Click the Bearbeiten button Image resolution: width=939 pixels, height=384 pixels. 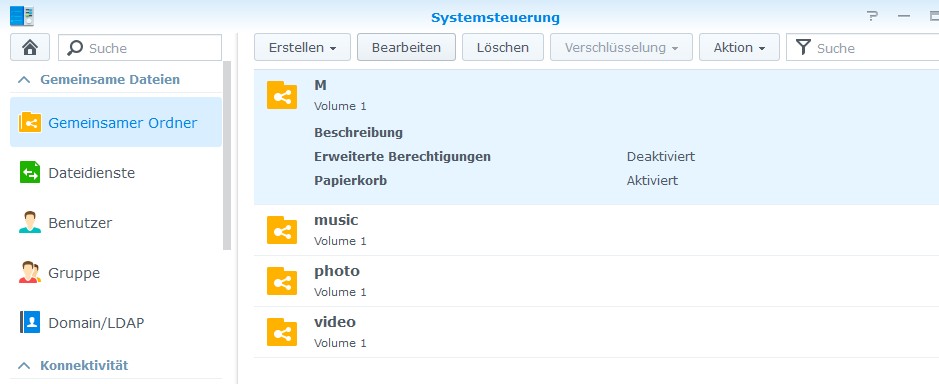406,47
